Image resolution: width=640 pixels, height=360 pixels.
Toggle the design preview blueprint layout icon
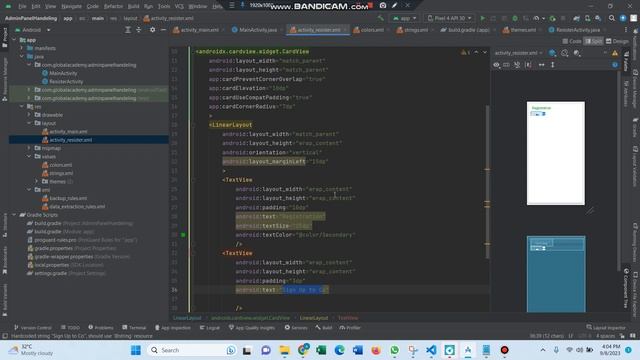click(507, 65)
